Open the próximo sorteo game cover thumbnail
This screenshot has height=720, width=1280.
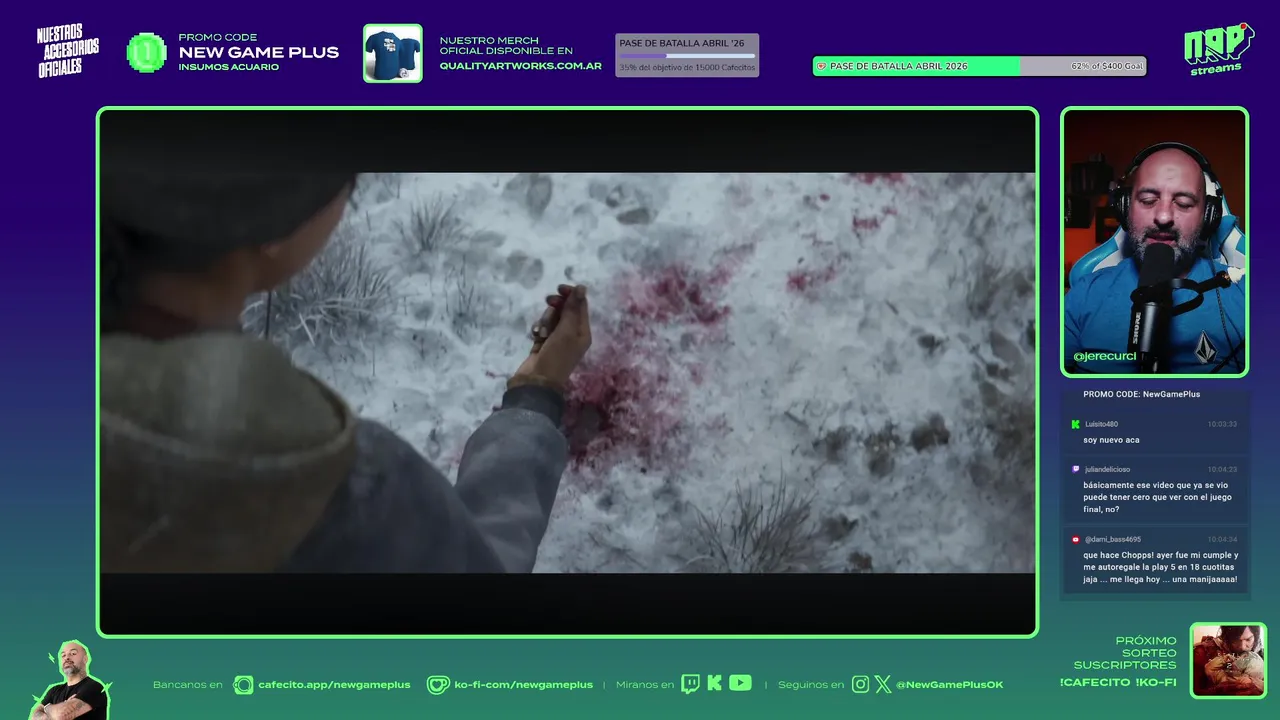(x=1228, y=660)
